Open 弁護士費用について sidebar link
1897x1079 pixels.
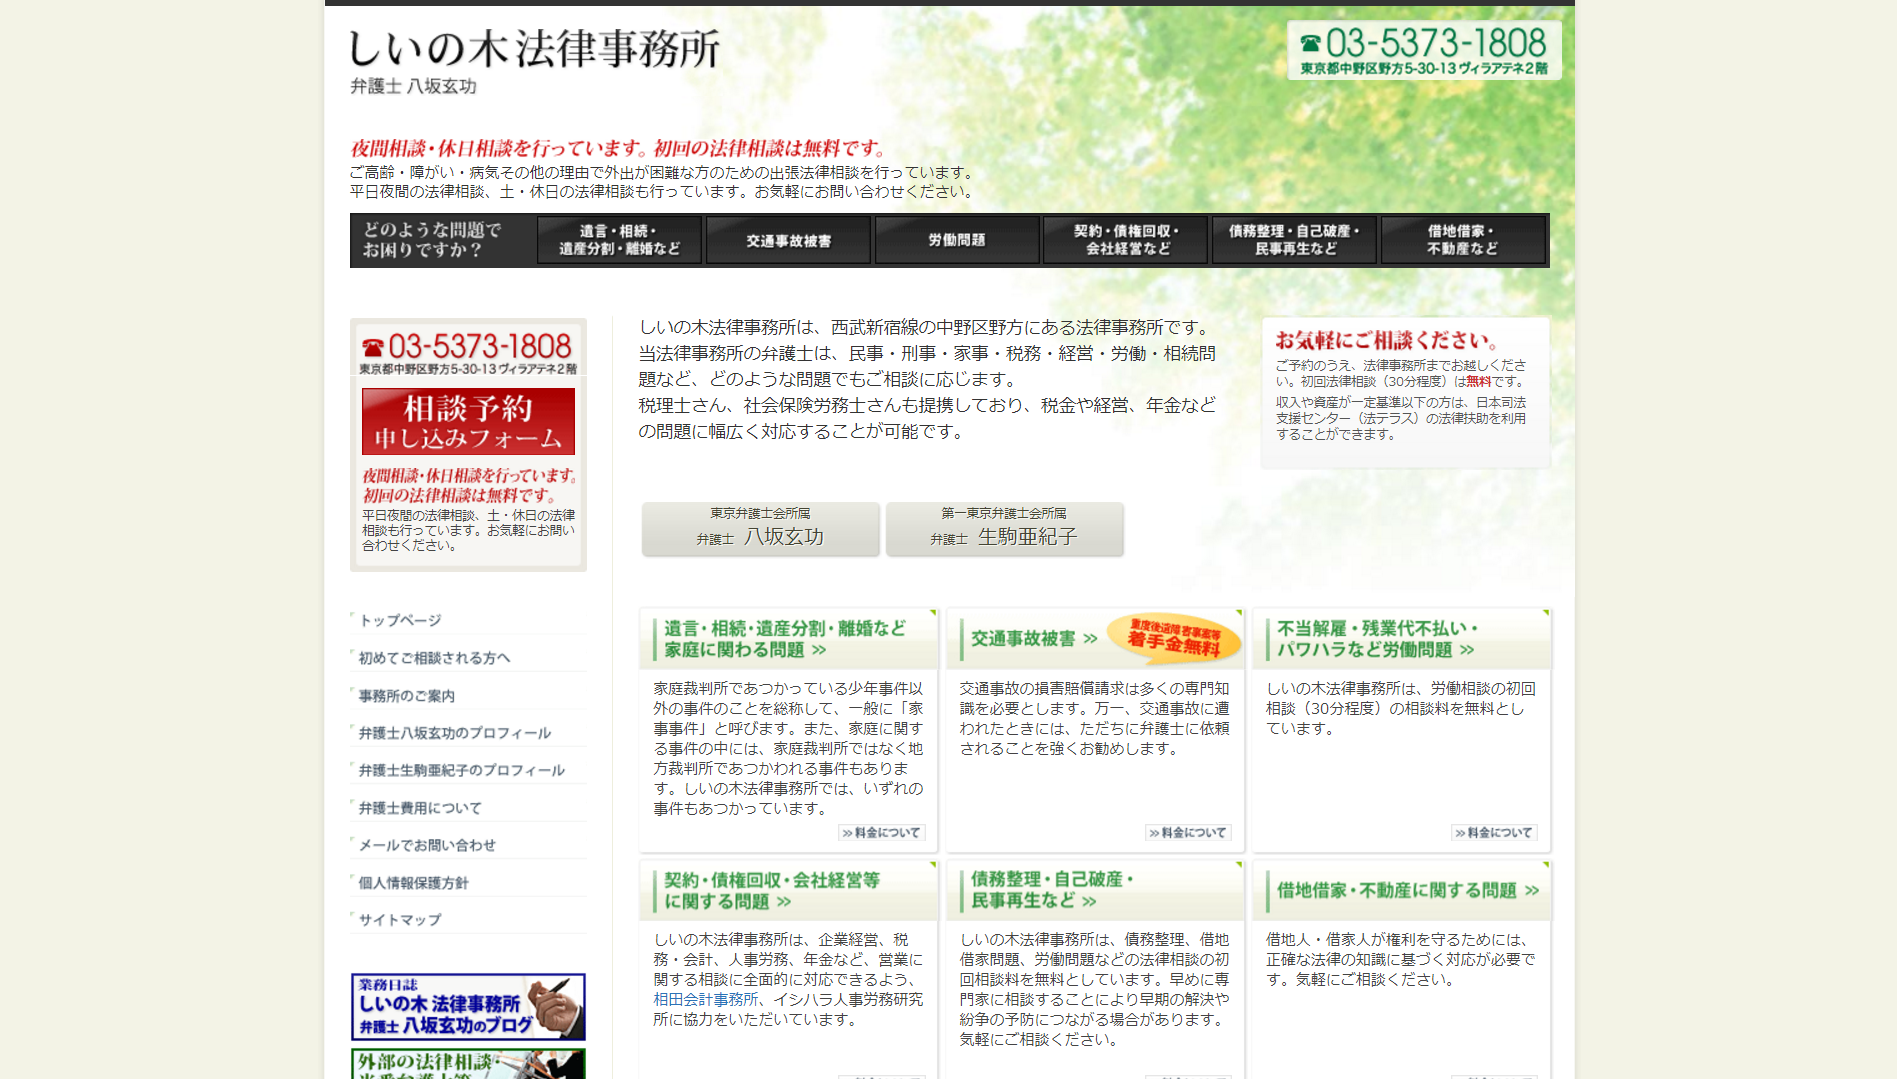point(420,808)
